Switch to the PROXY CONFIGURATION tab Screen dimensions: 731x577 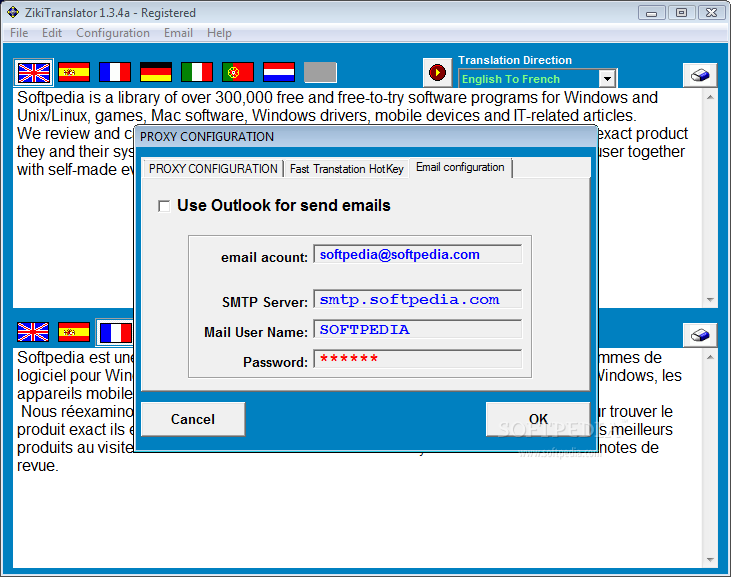click(213, 169)
